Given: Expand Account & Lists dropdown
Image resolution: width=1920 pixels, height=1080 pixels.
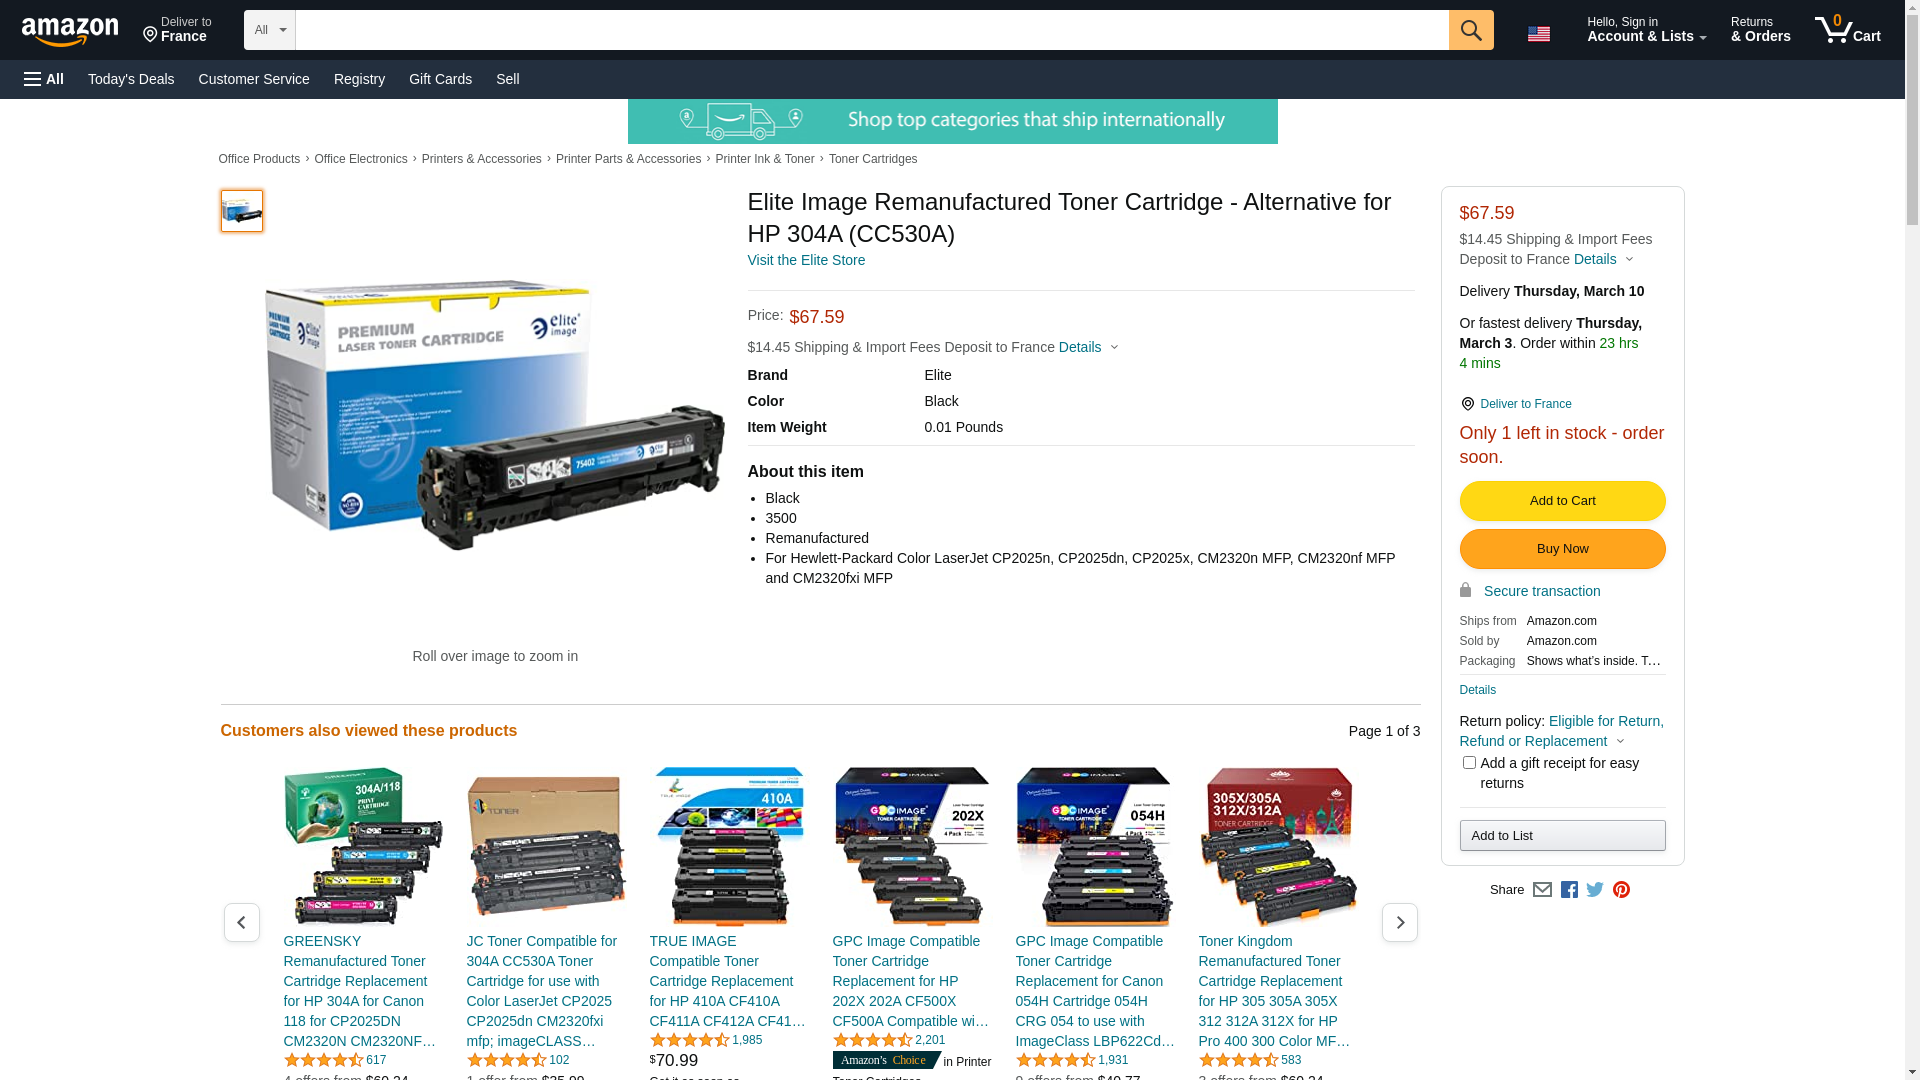Looking at the screenshot, I should pyautogui.click(x=1646, y=30).
